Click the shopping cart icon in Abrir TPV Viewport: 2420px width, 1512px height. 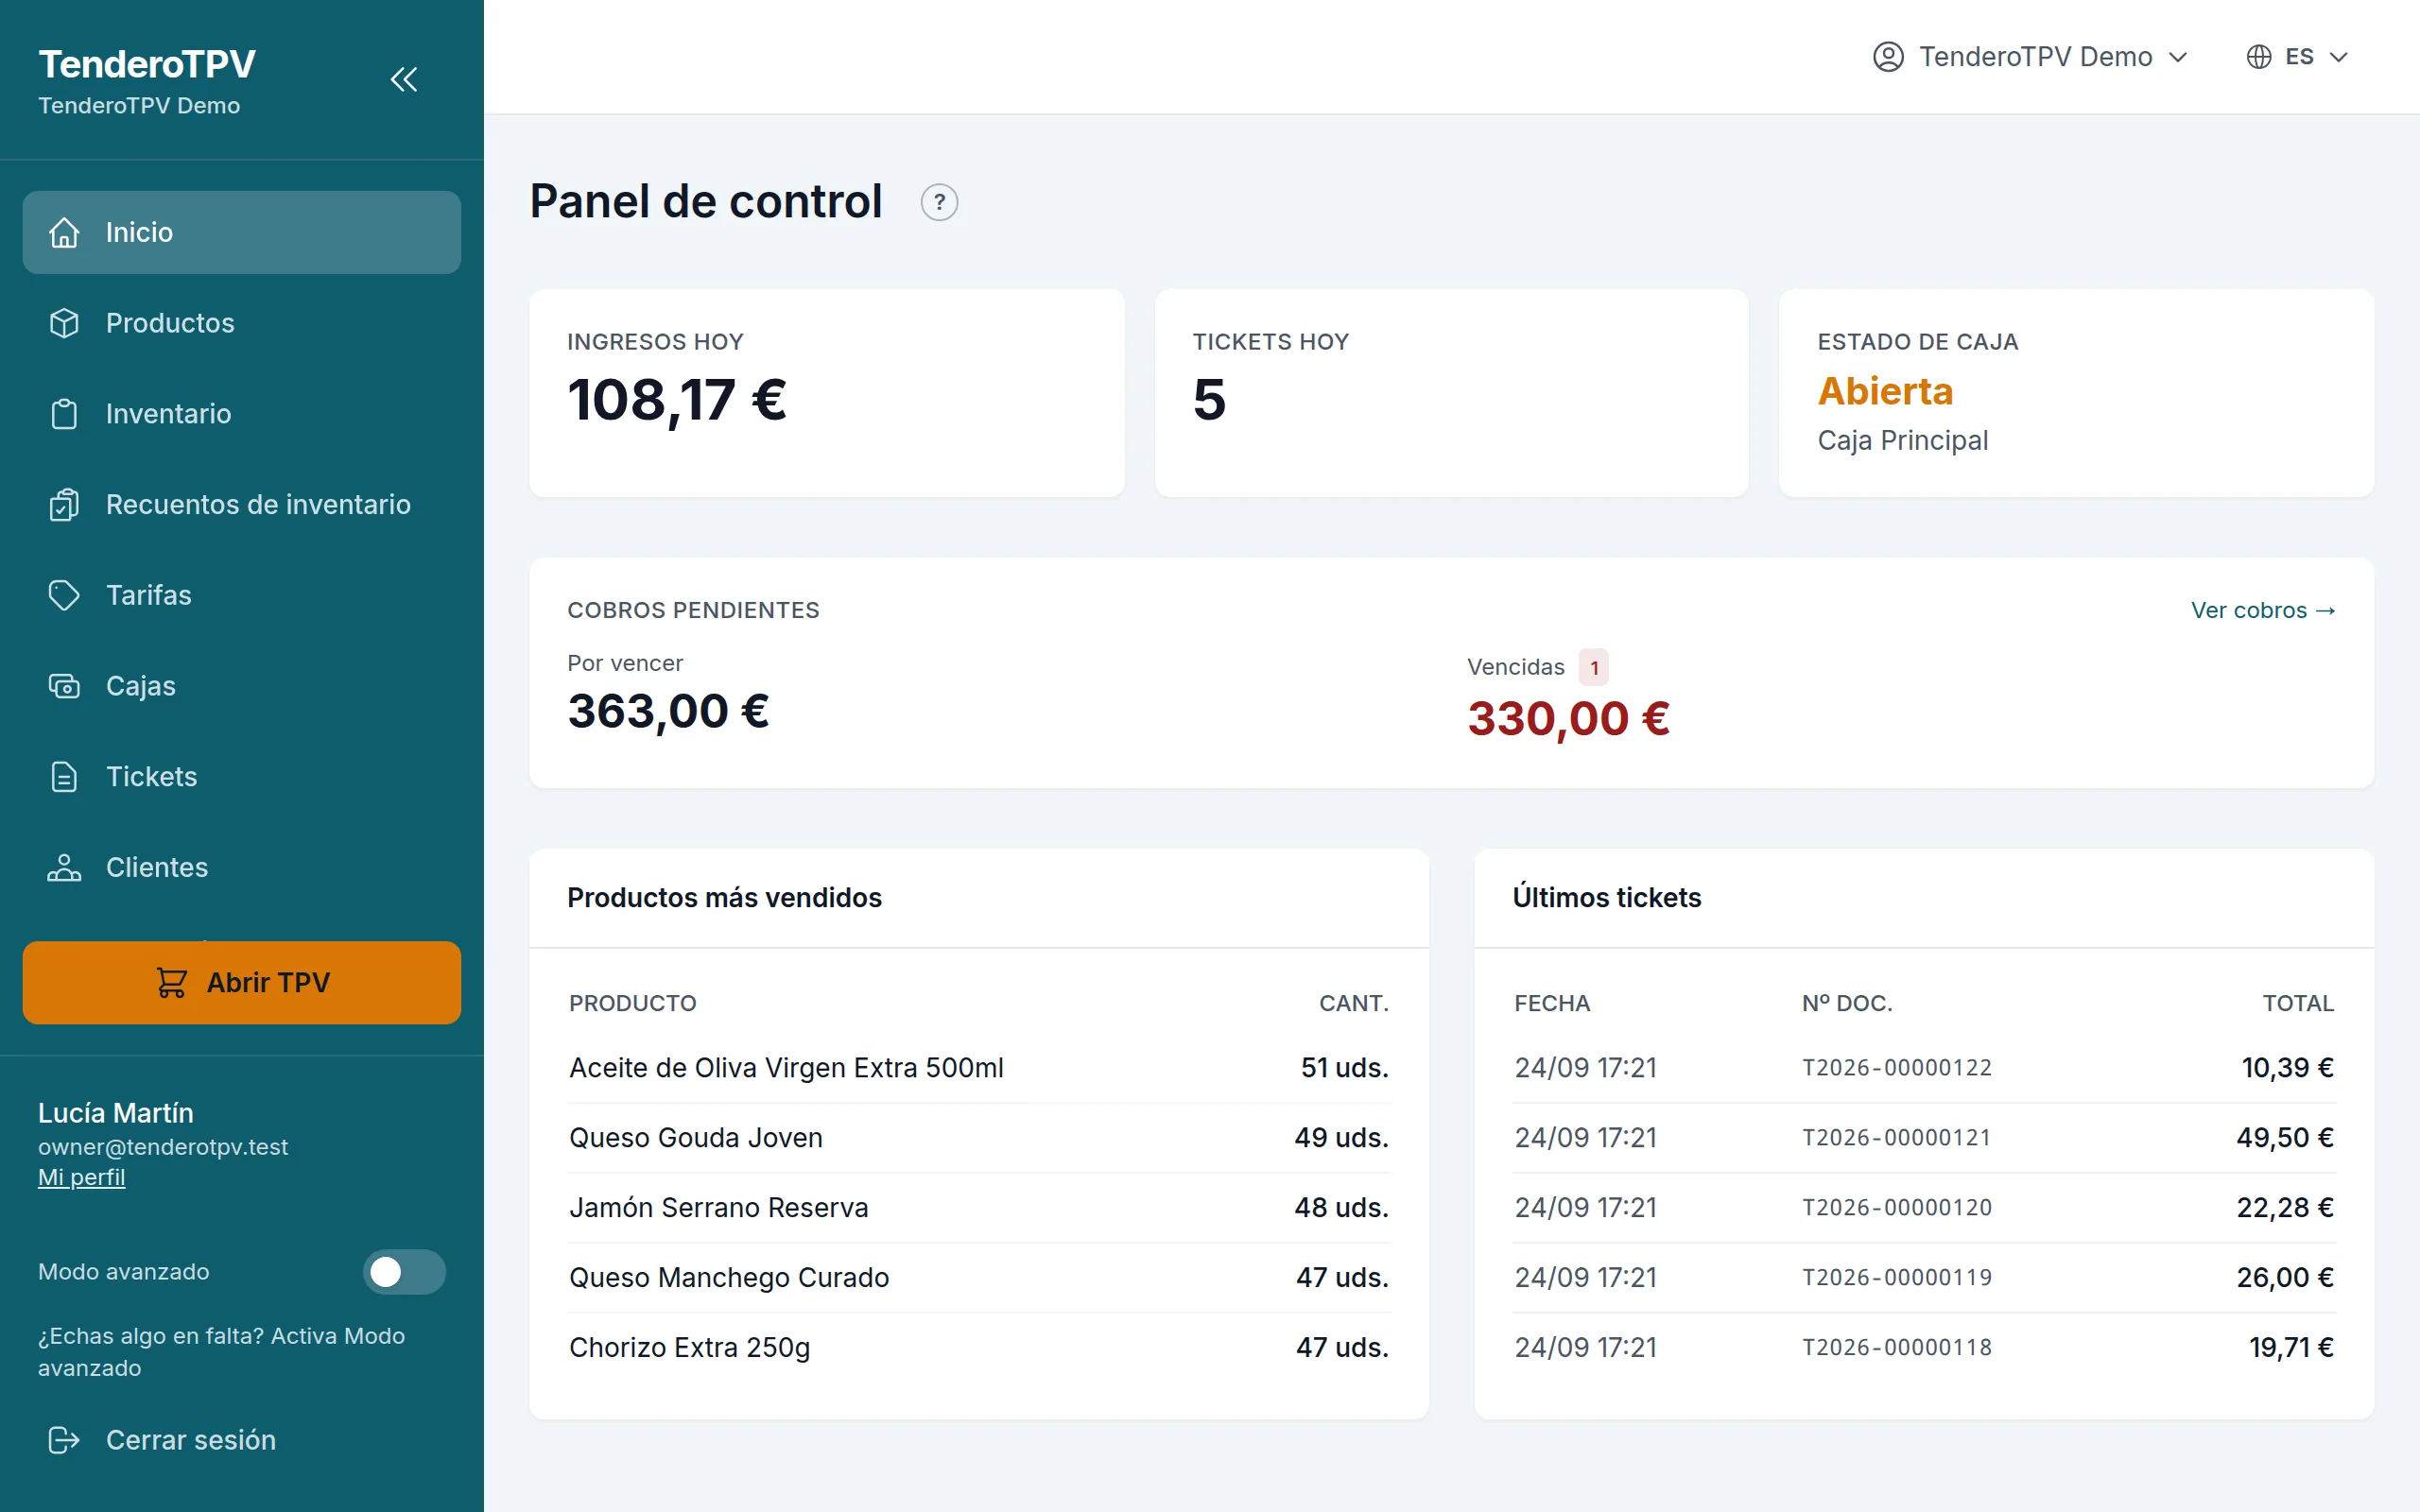pyautogui.click(x=171, y=982)
